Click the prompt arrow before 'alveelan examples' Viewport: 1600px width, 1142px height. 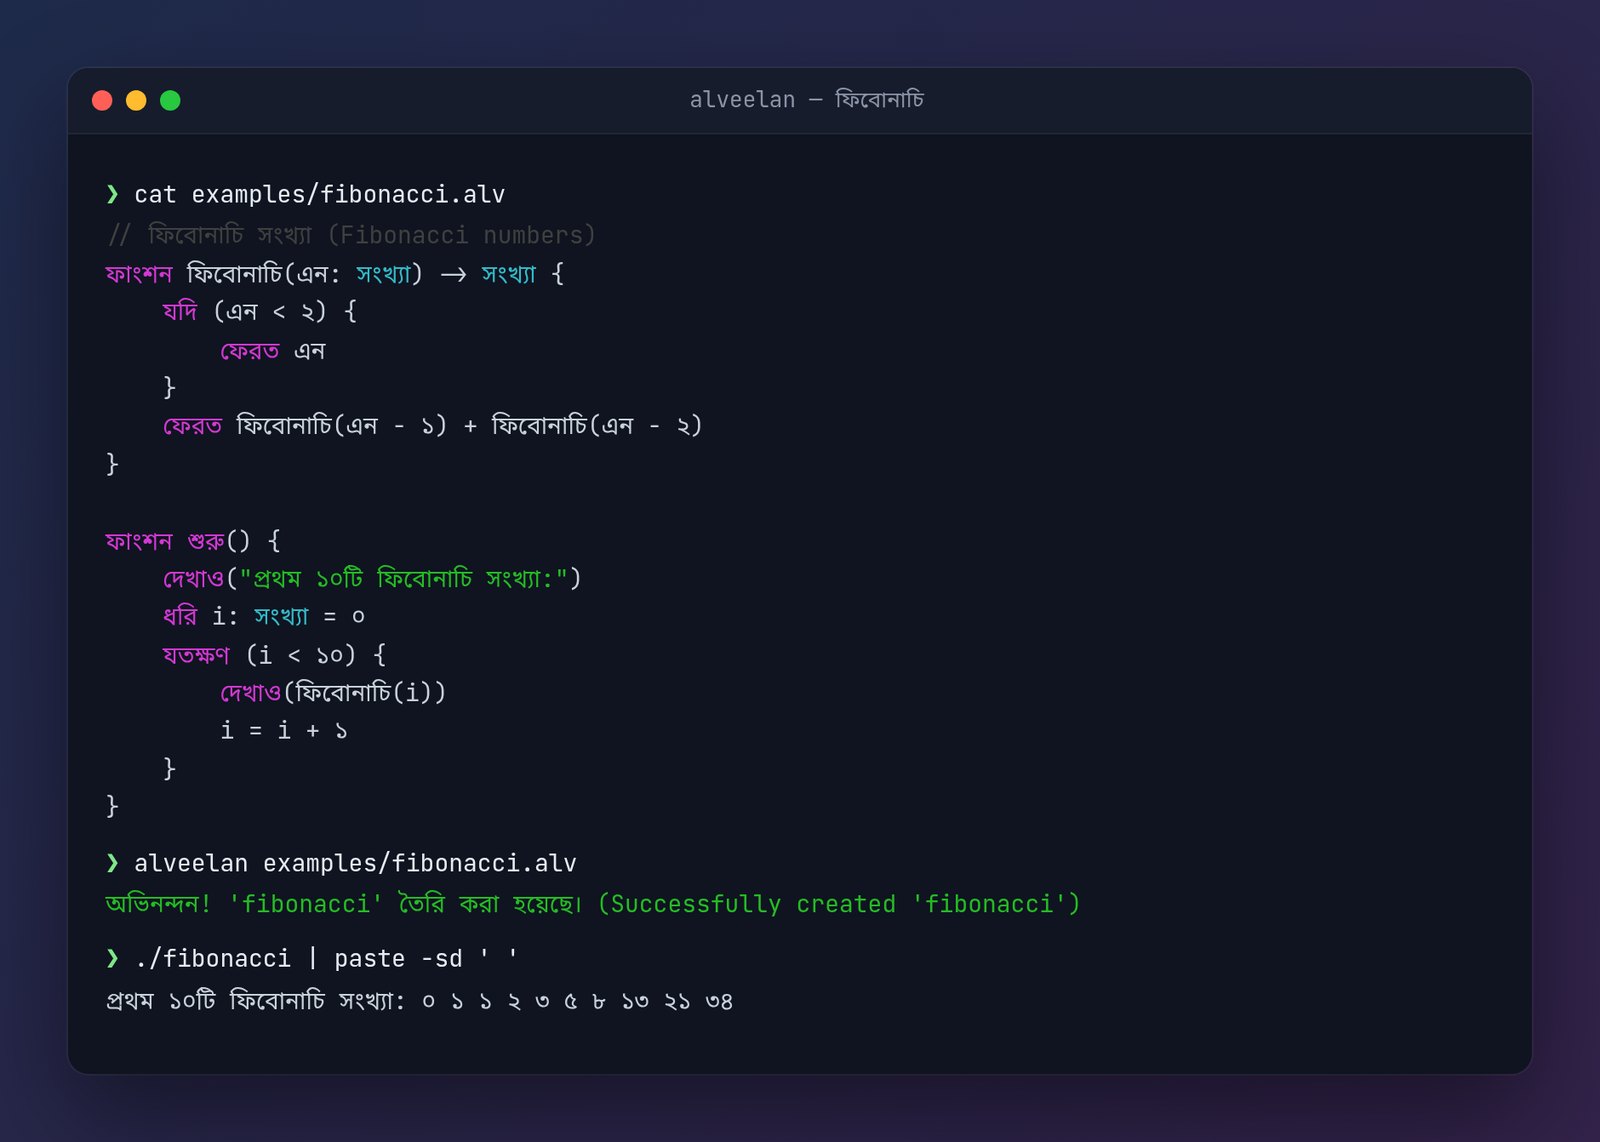pyautogui.click(x=112, y=863)
